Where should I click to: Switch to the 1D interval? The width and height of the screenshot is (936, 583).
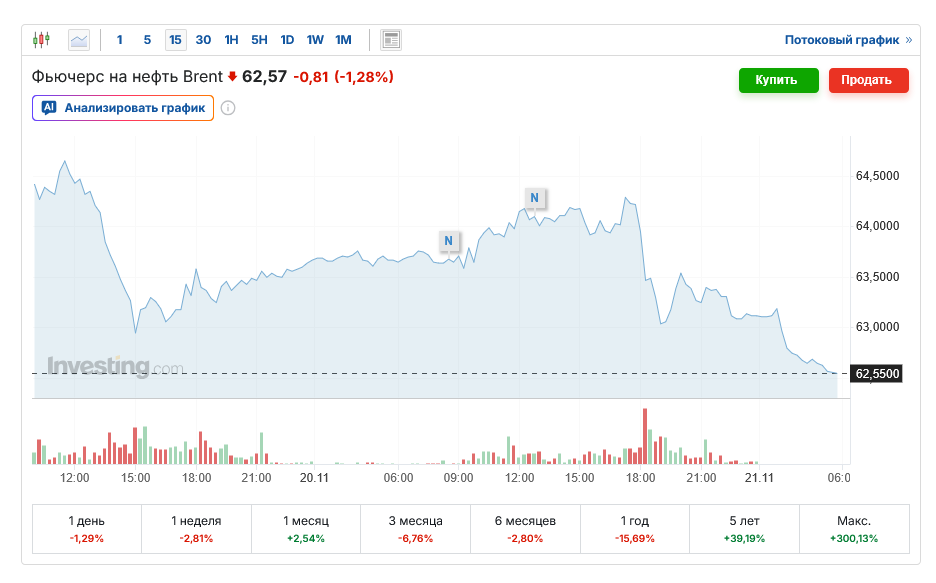pyautogui.click(x=287, y=40)
